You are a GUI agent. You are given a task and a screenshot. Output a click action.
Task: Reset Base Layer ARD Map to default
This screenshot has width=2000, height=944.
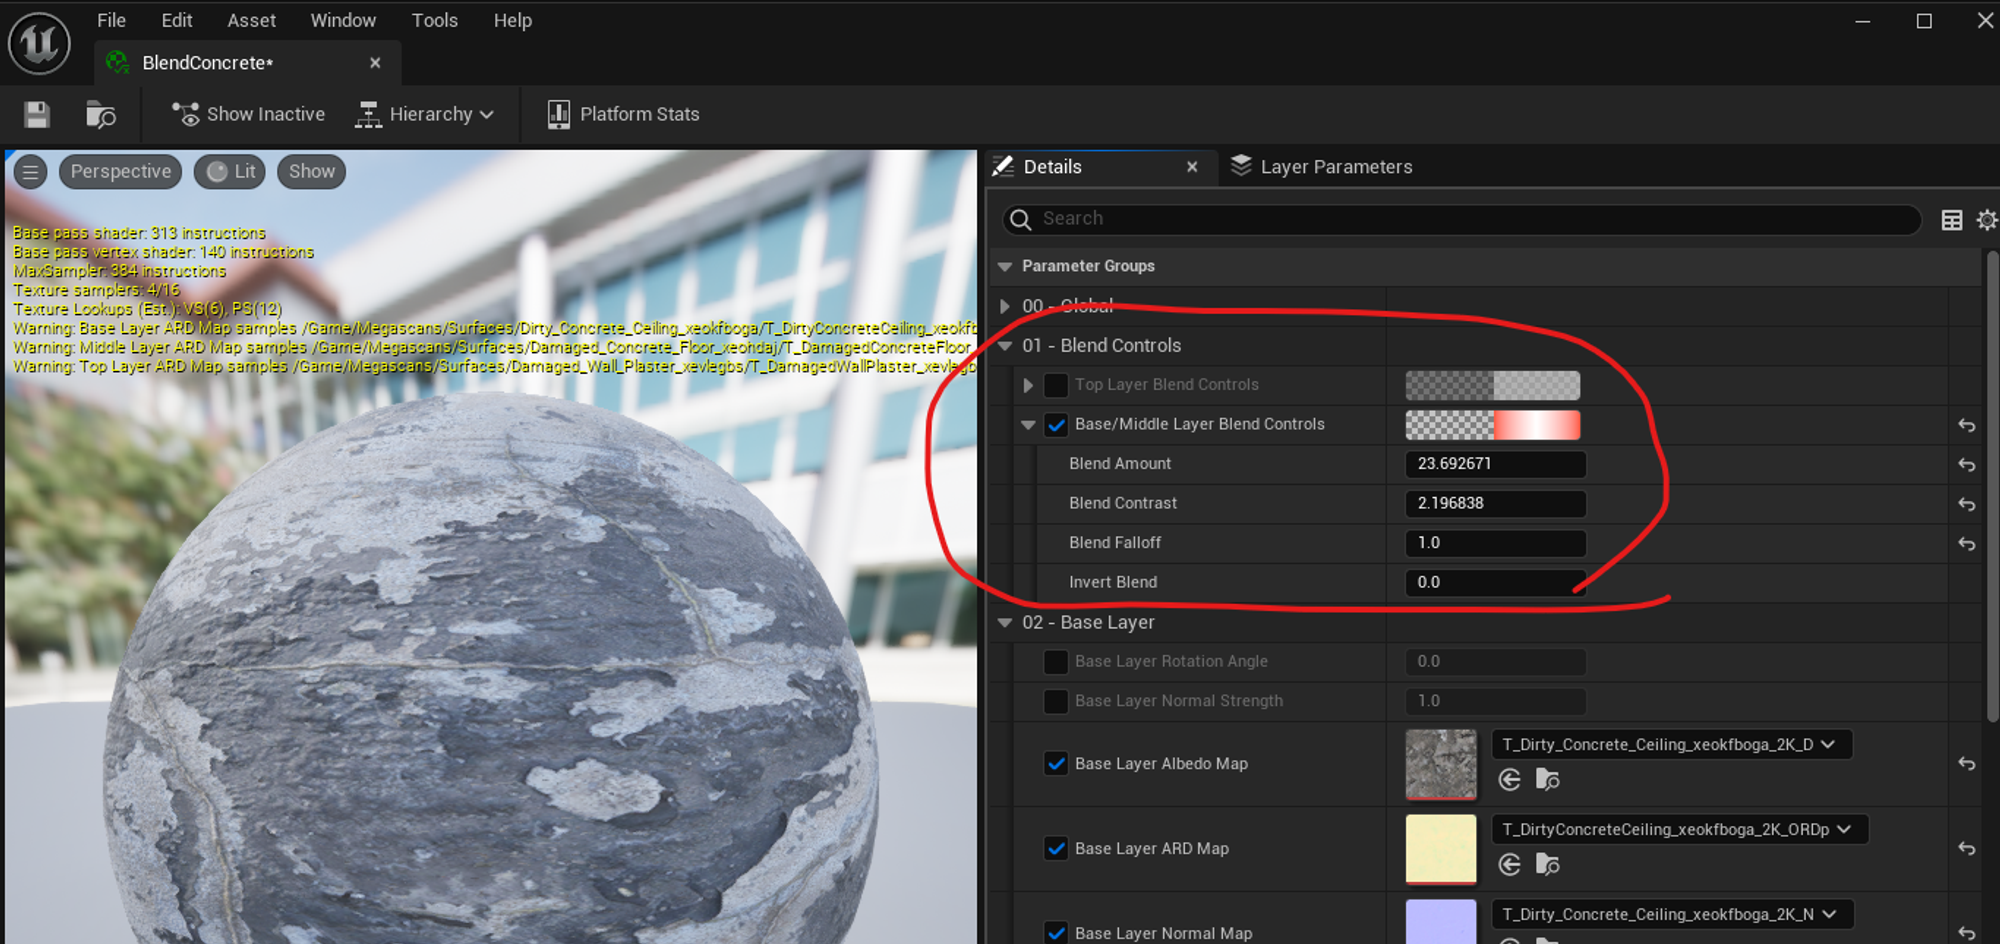coord(1967,849)
